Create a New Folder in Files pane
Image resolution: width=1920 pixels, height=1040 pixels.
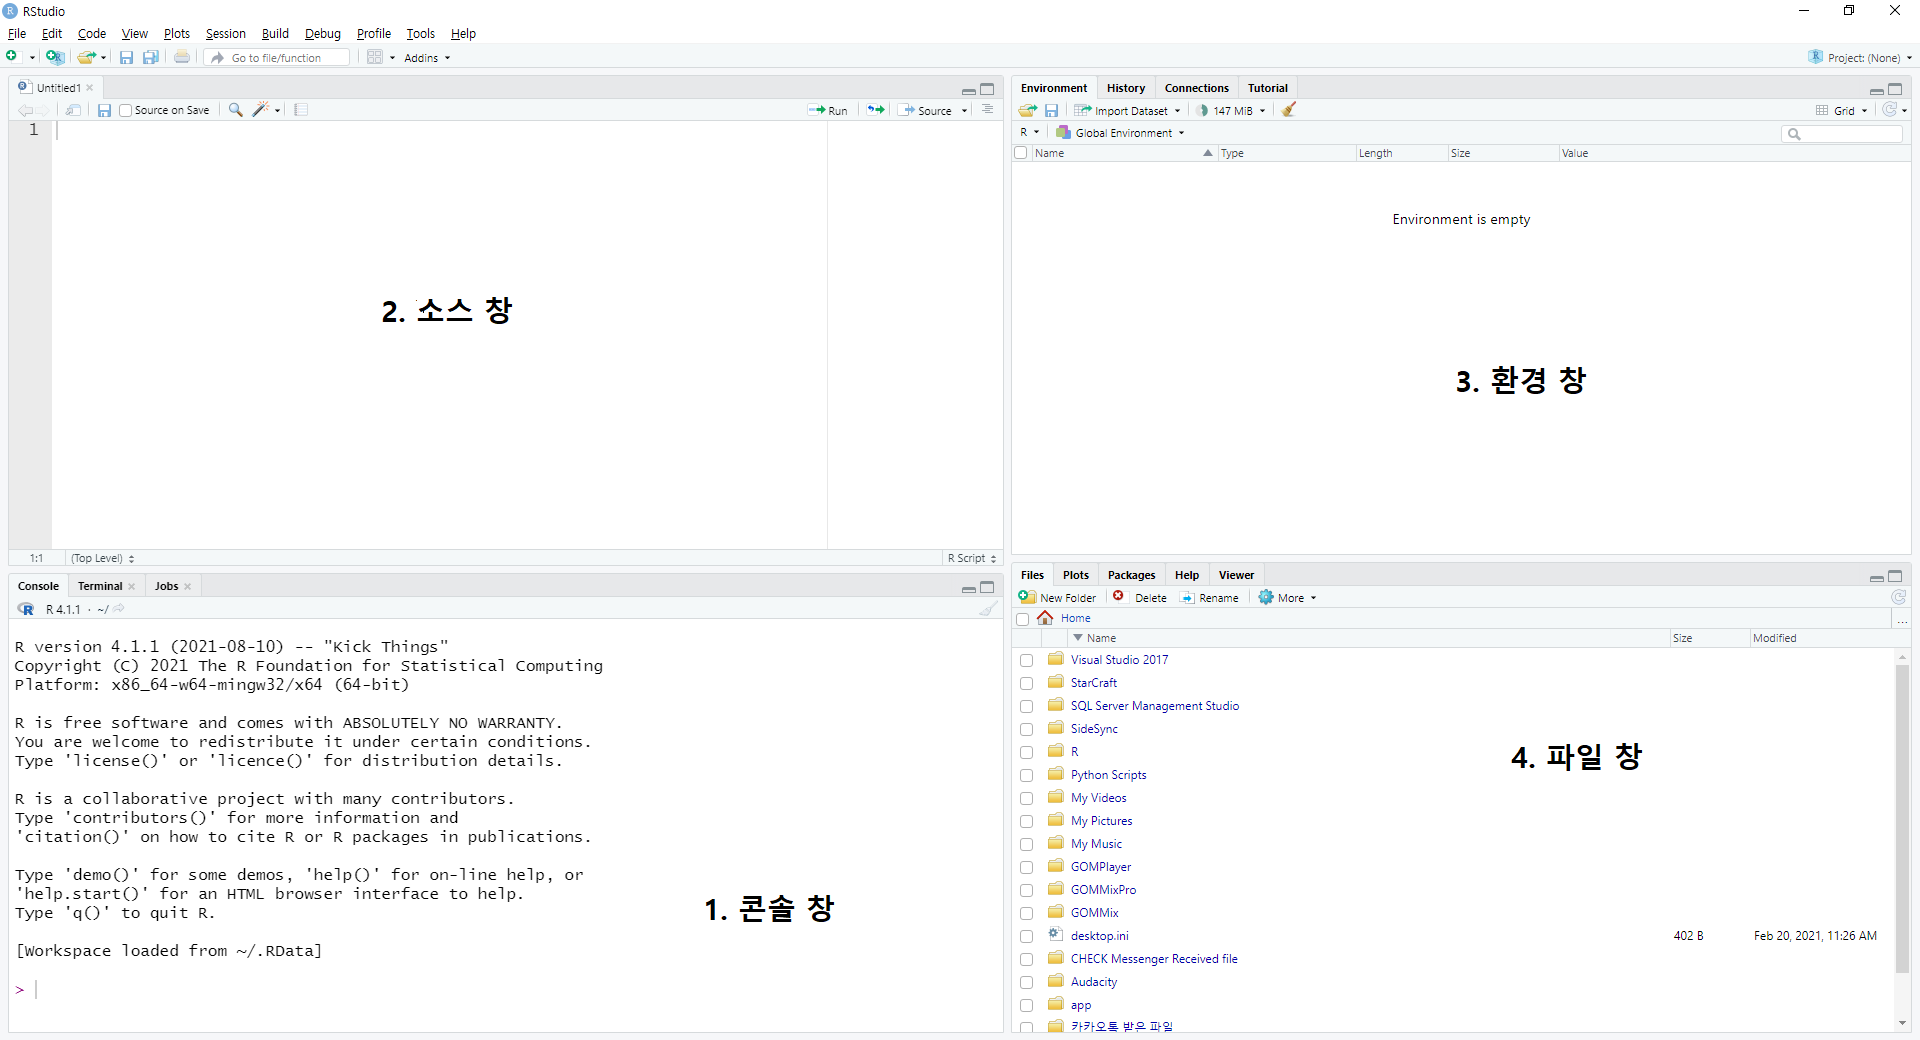pos(1058,597)
